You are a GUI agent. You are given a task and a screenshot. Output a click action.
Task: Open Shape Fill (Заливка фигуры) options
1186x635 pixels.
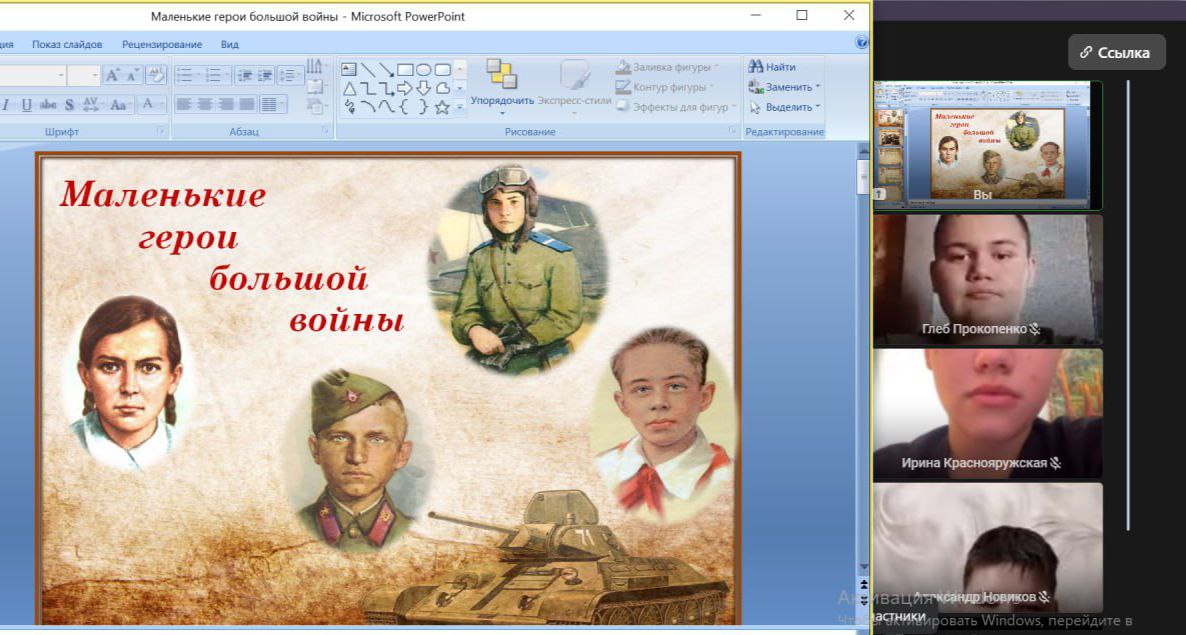[667, 67]
